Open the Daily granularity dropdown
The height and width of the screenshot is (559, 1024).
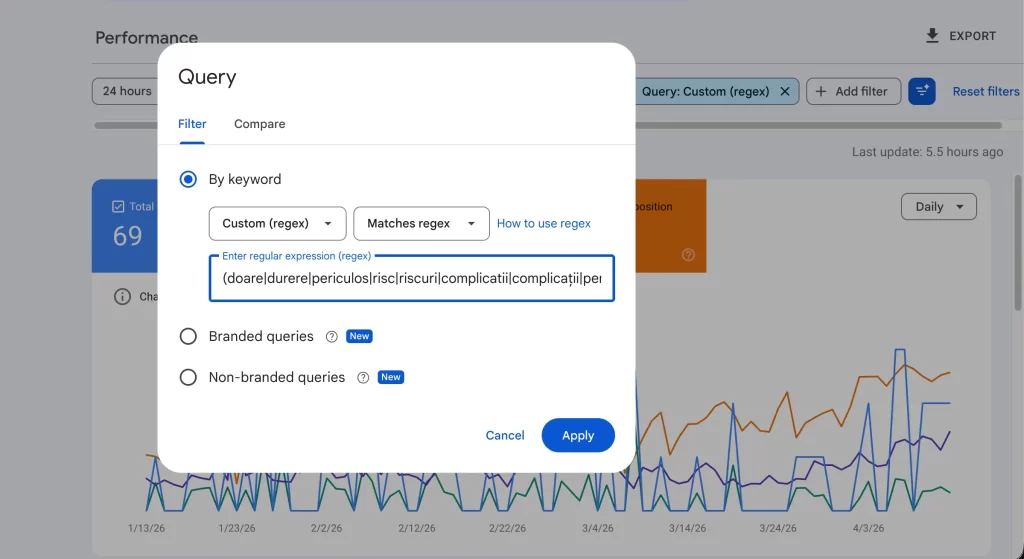[x=938, y=207]
